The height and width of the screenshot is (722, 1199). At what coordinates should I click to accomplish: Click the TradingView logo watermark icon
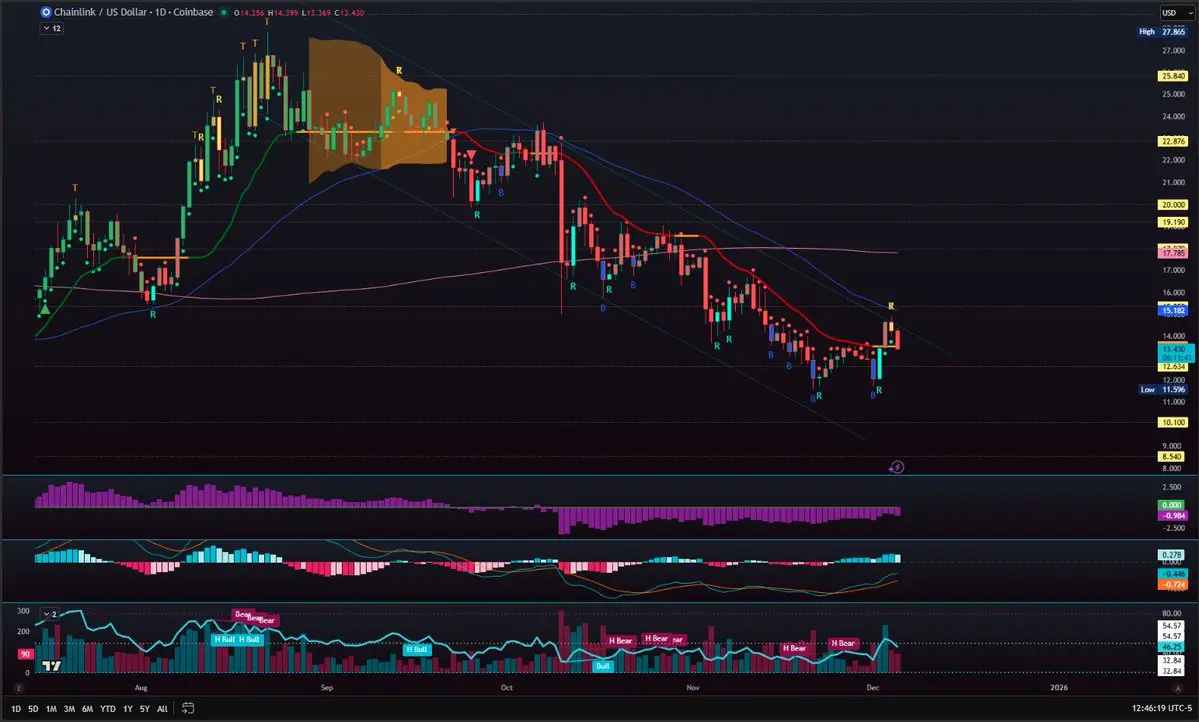click(51, 666)
